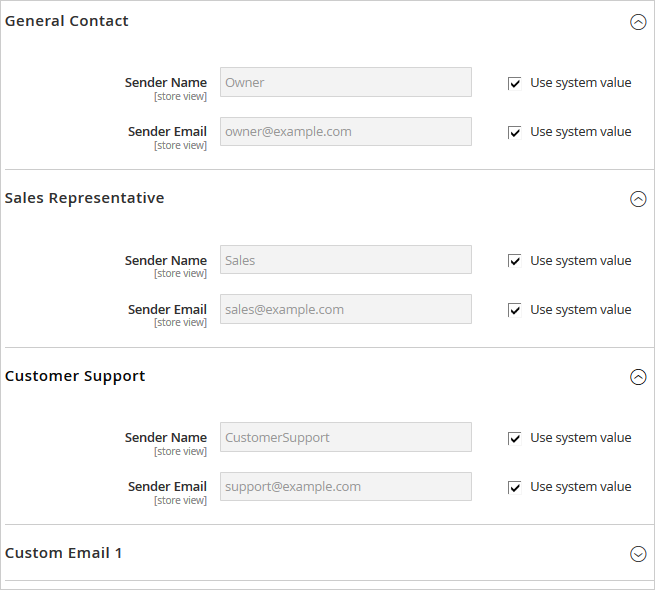Collapse the Customer Support section arrow icon
This screenshot has height=590, width=655.
(638, 377)
